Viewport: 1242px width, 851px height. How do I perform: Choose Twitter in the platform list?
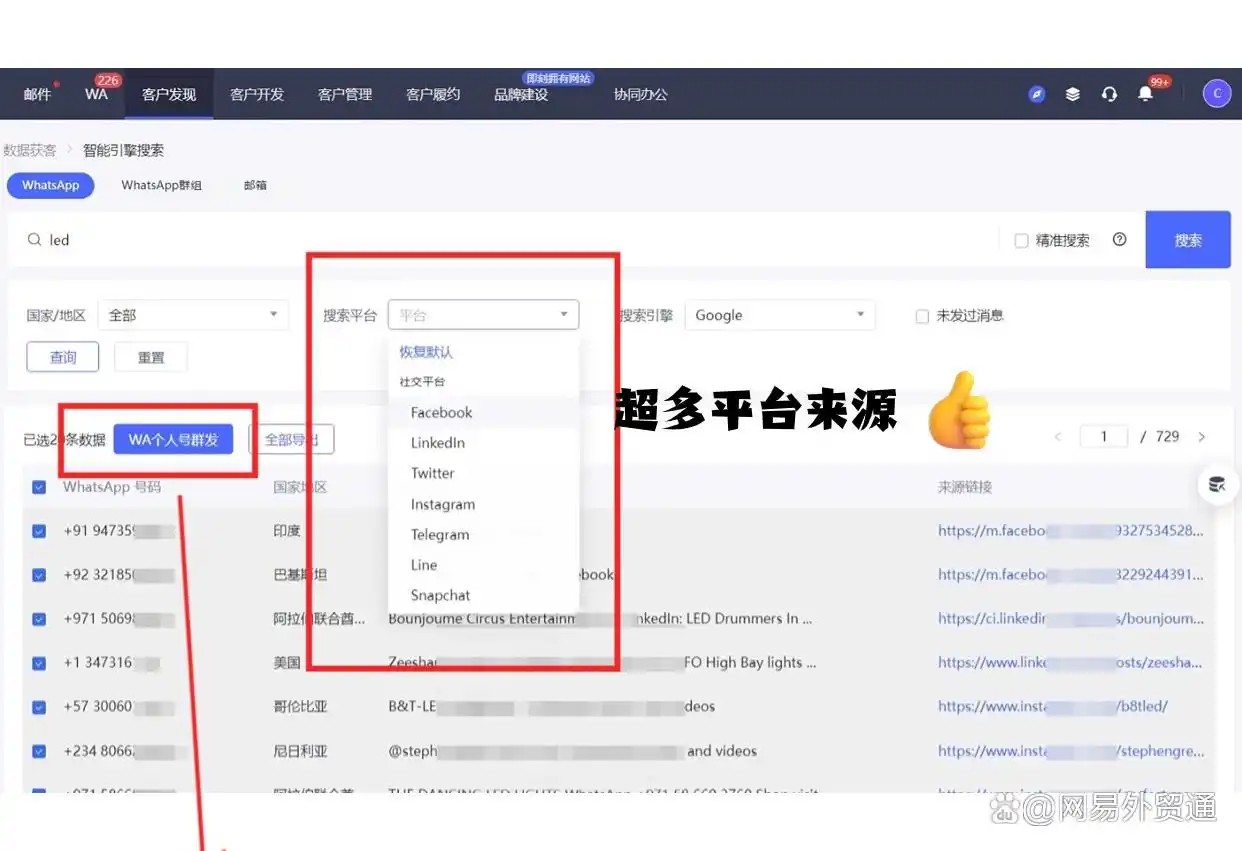pos(432,473)
